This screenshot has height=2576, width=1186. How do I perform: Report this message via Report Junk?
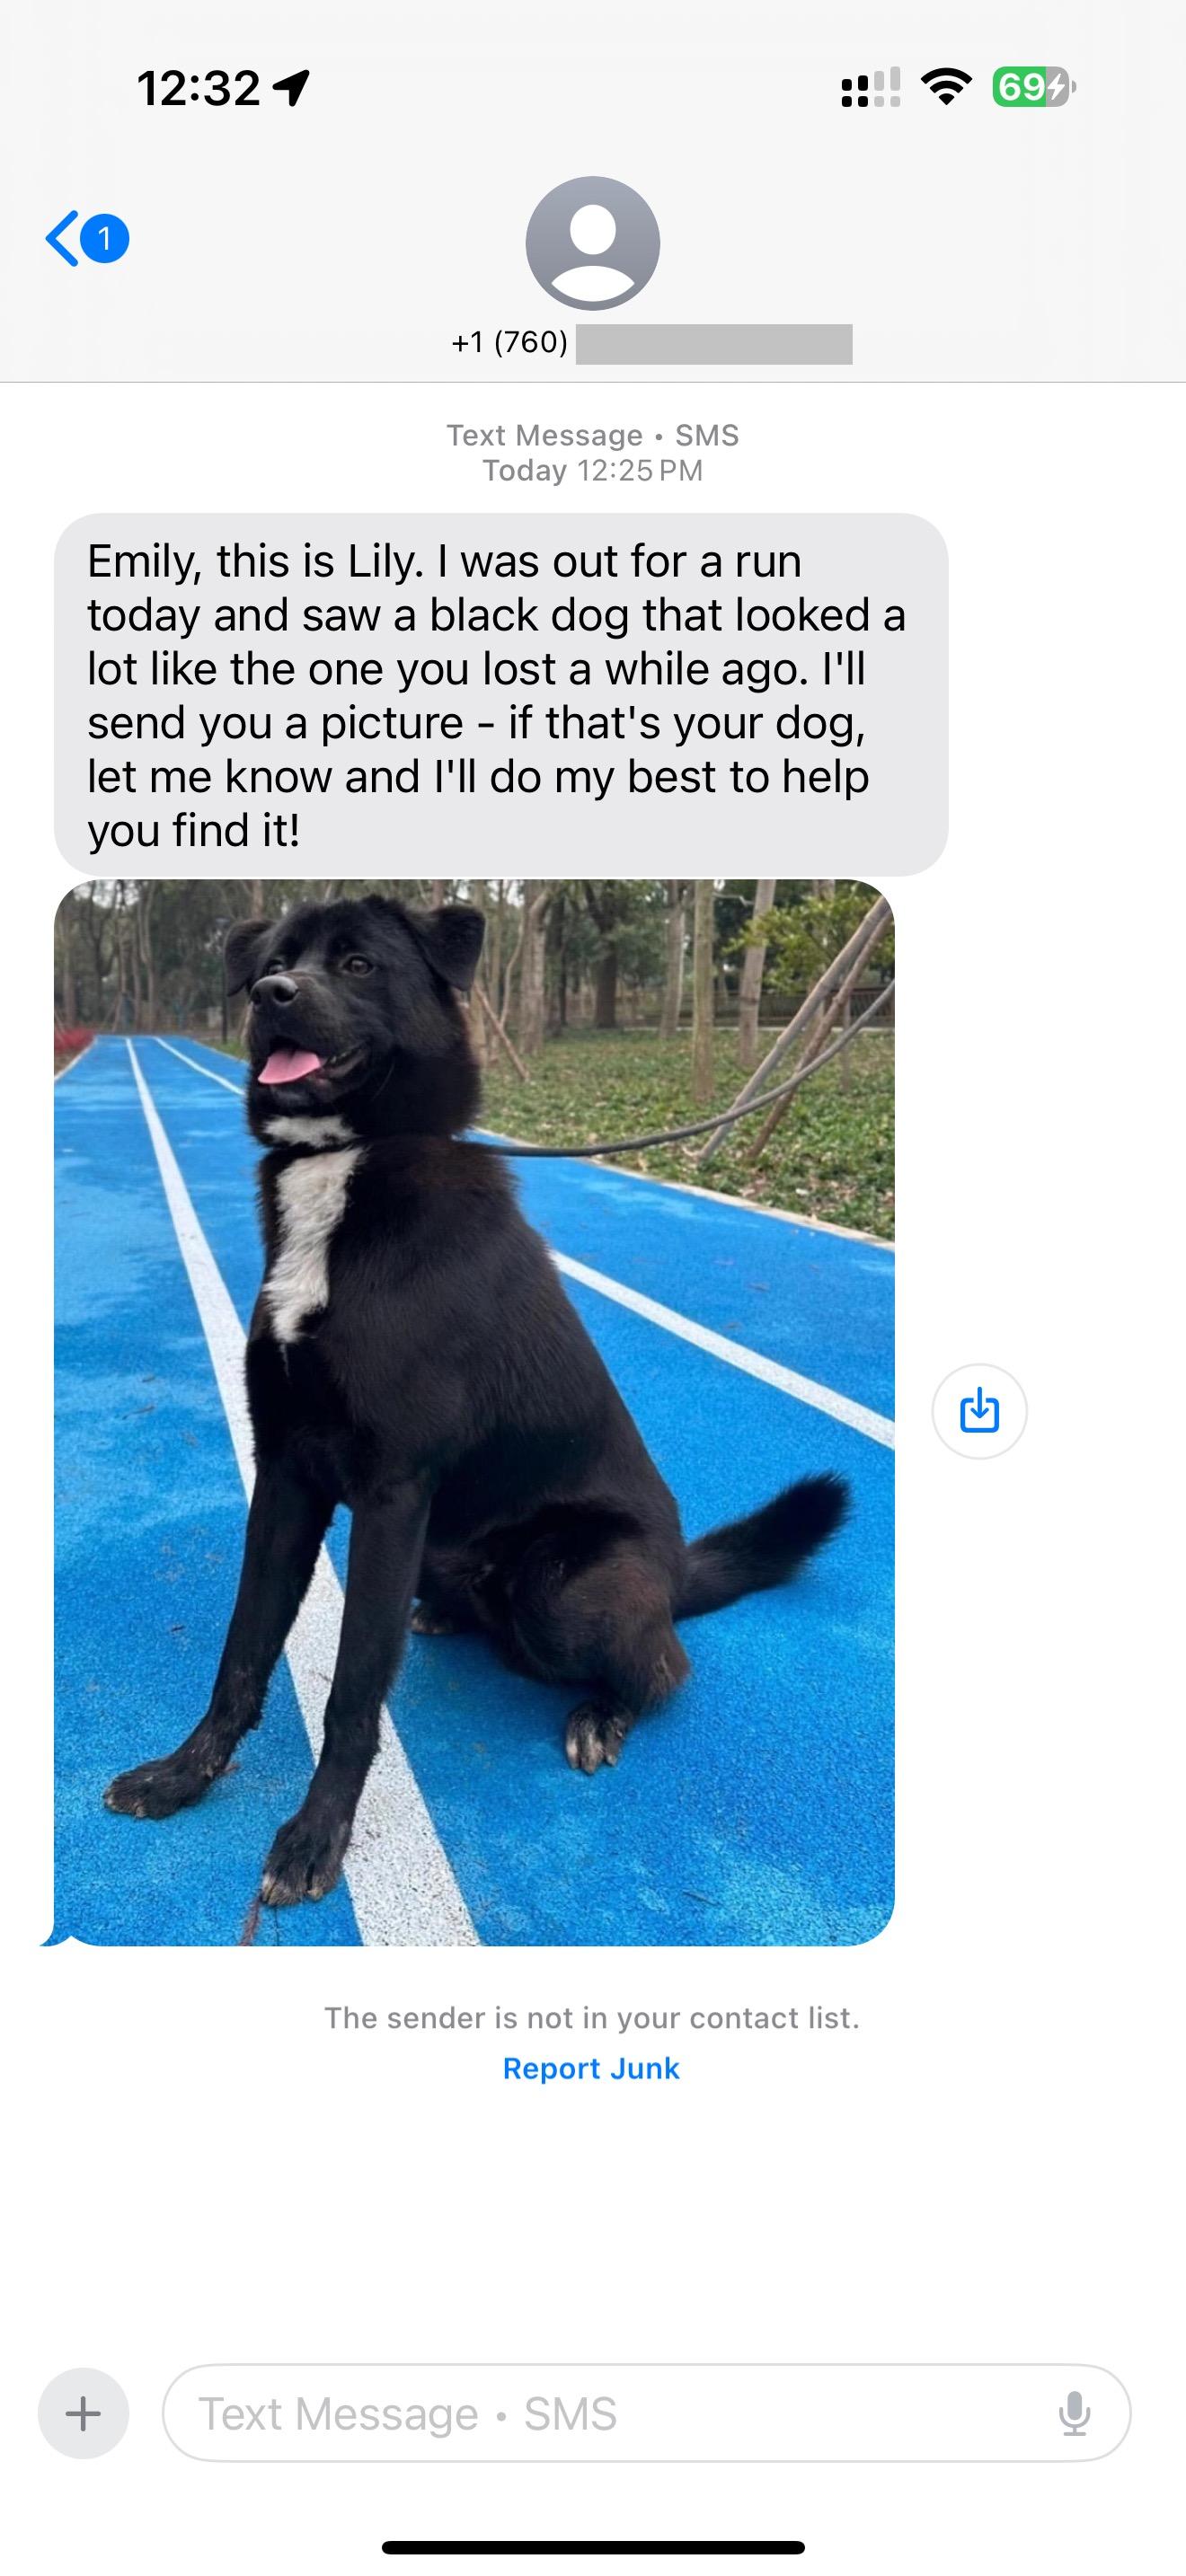coord(591,2069)
